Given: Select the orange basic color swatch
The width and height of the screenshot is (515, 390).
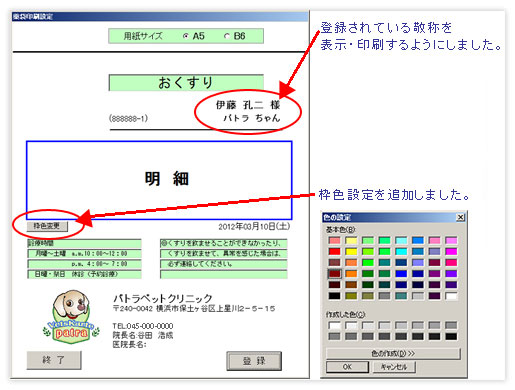Looking at the screenshot, I should pyautogui.click(x=351, y=274).
